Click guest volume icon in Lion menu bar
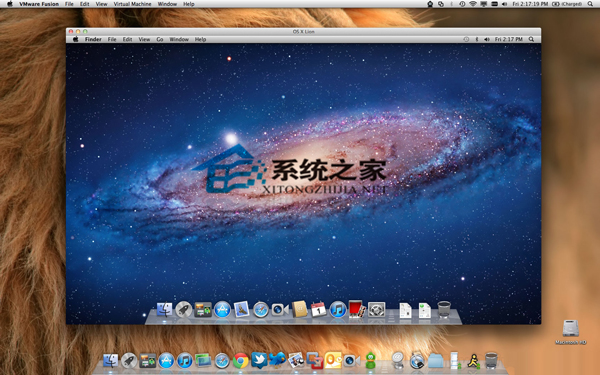Screen dimensions: 600x375 (x=486, y=39)
